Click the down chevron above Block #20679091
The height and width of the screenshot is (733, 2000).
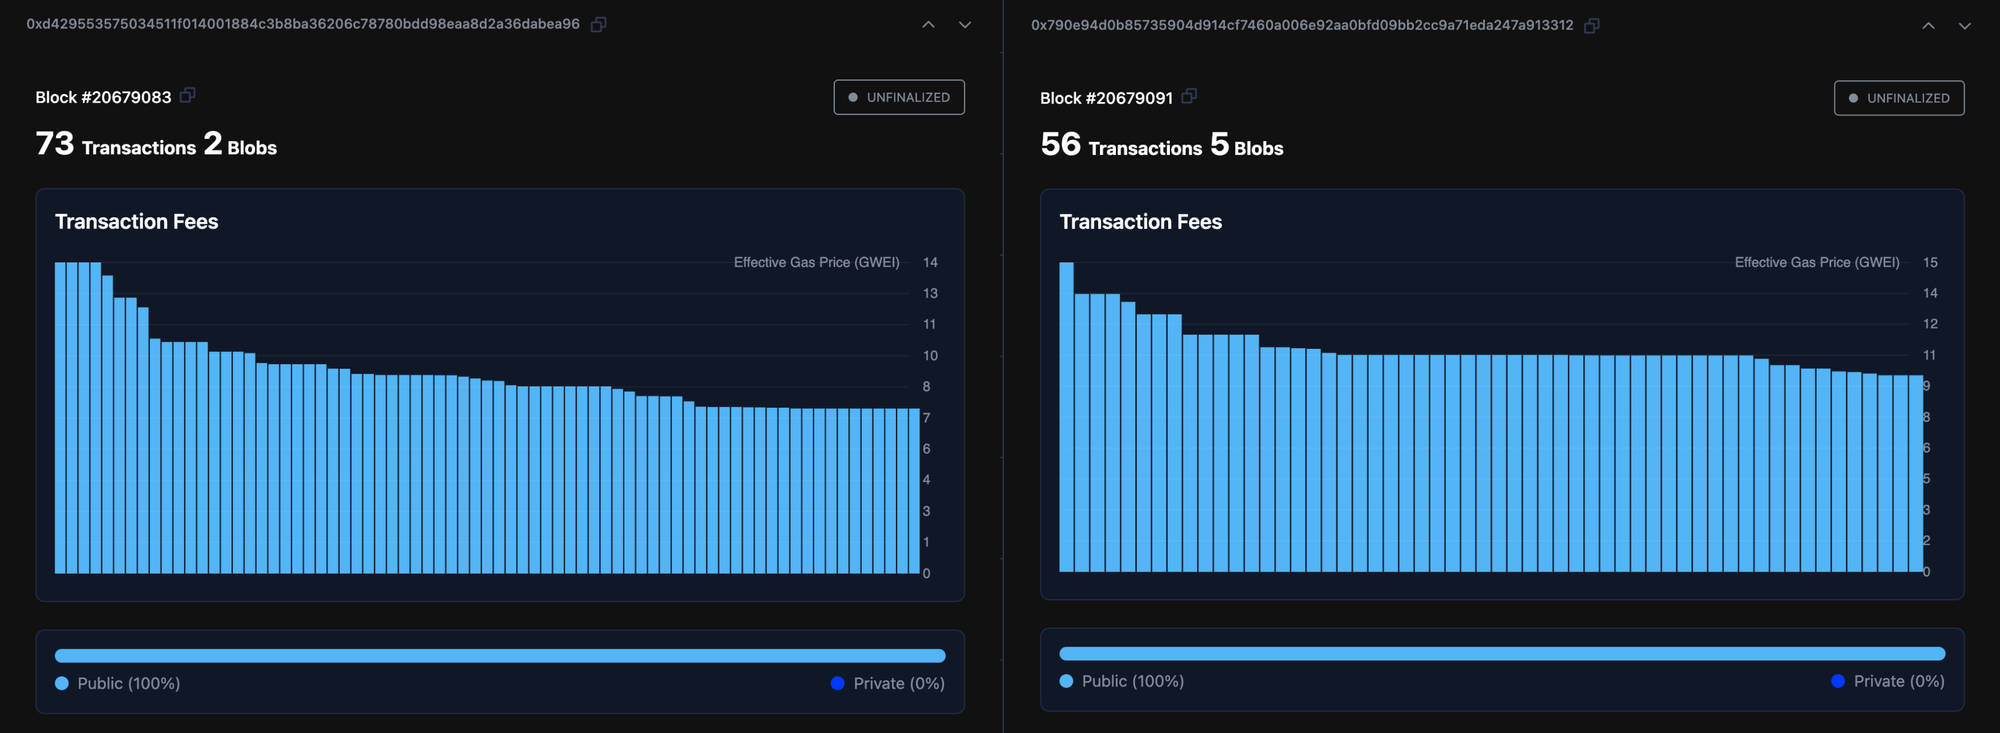click(x=1965, y=26)
